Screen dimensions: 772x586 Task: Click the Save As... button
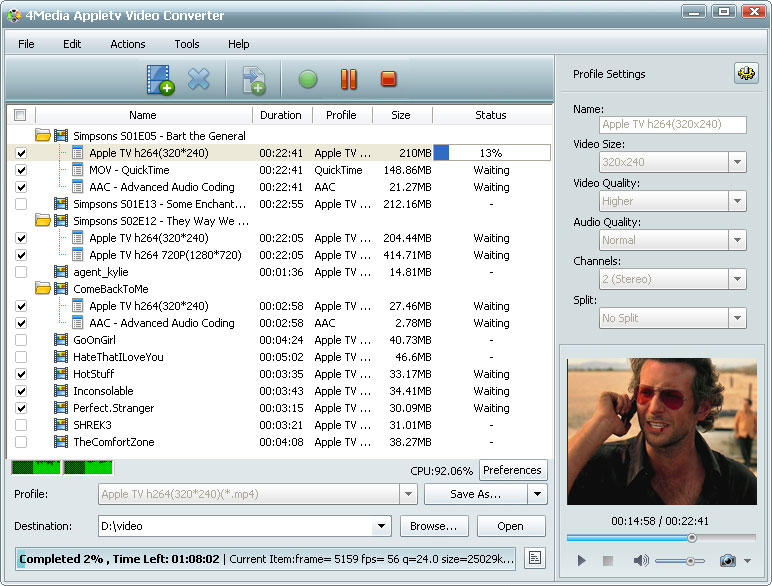coord(476,494)
